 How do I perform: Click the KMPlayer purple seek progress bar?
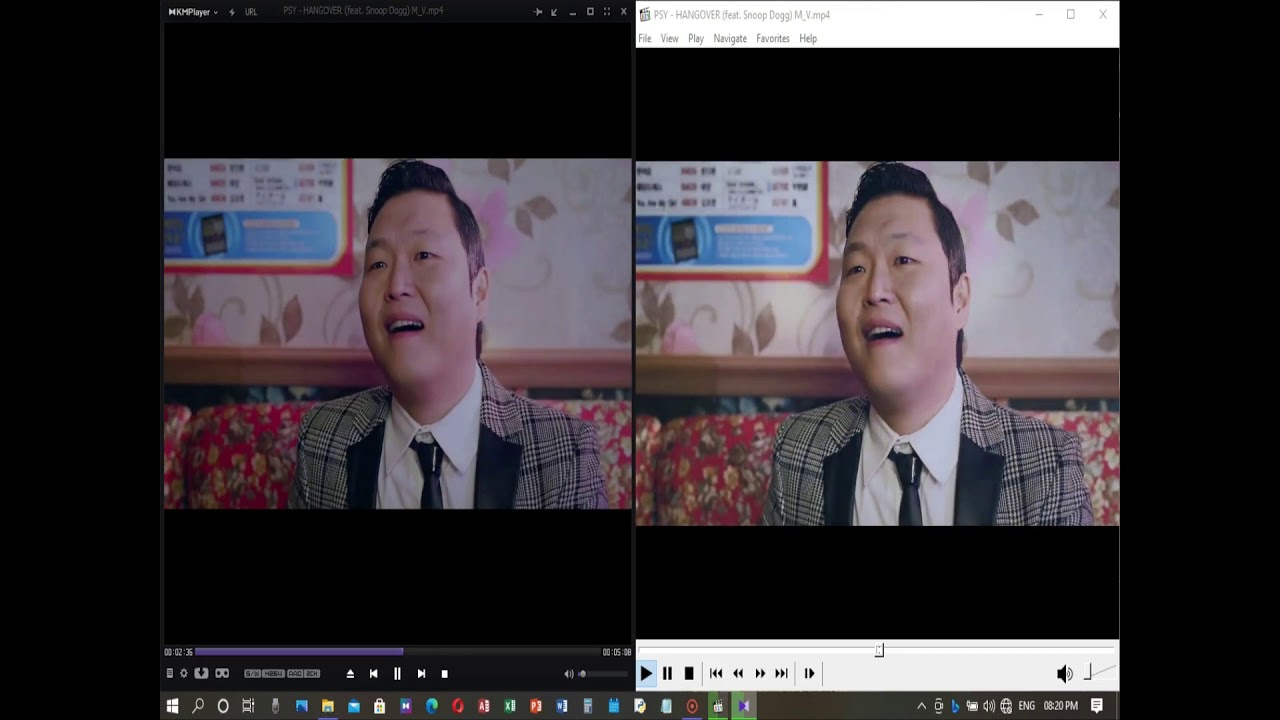[x=299, y=652]
